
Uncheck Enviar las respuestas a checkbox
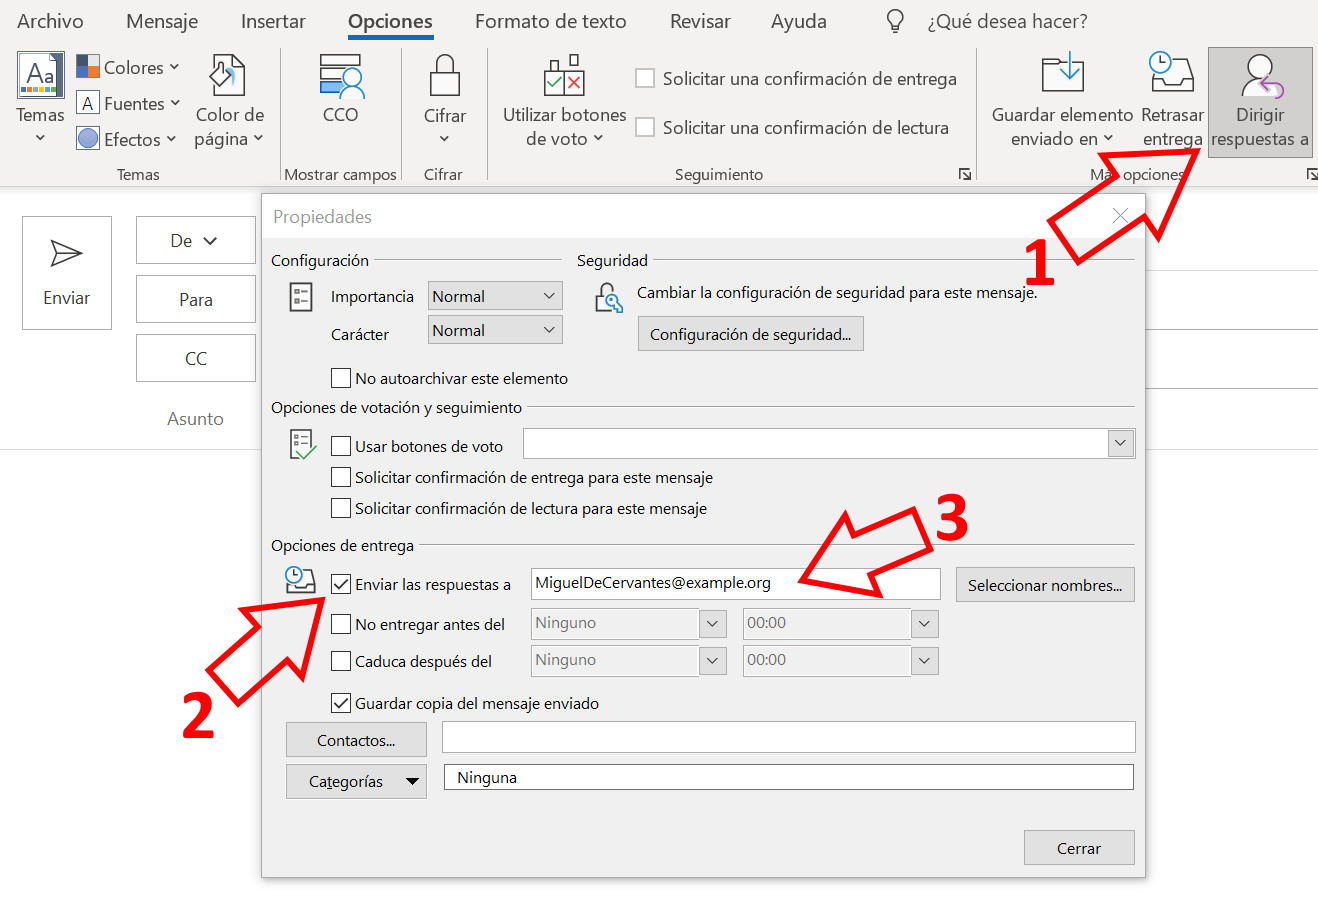(341, 584)
